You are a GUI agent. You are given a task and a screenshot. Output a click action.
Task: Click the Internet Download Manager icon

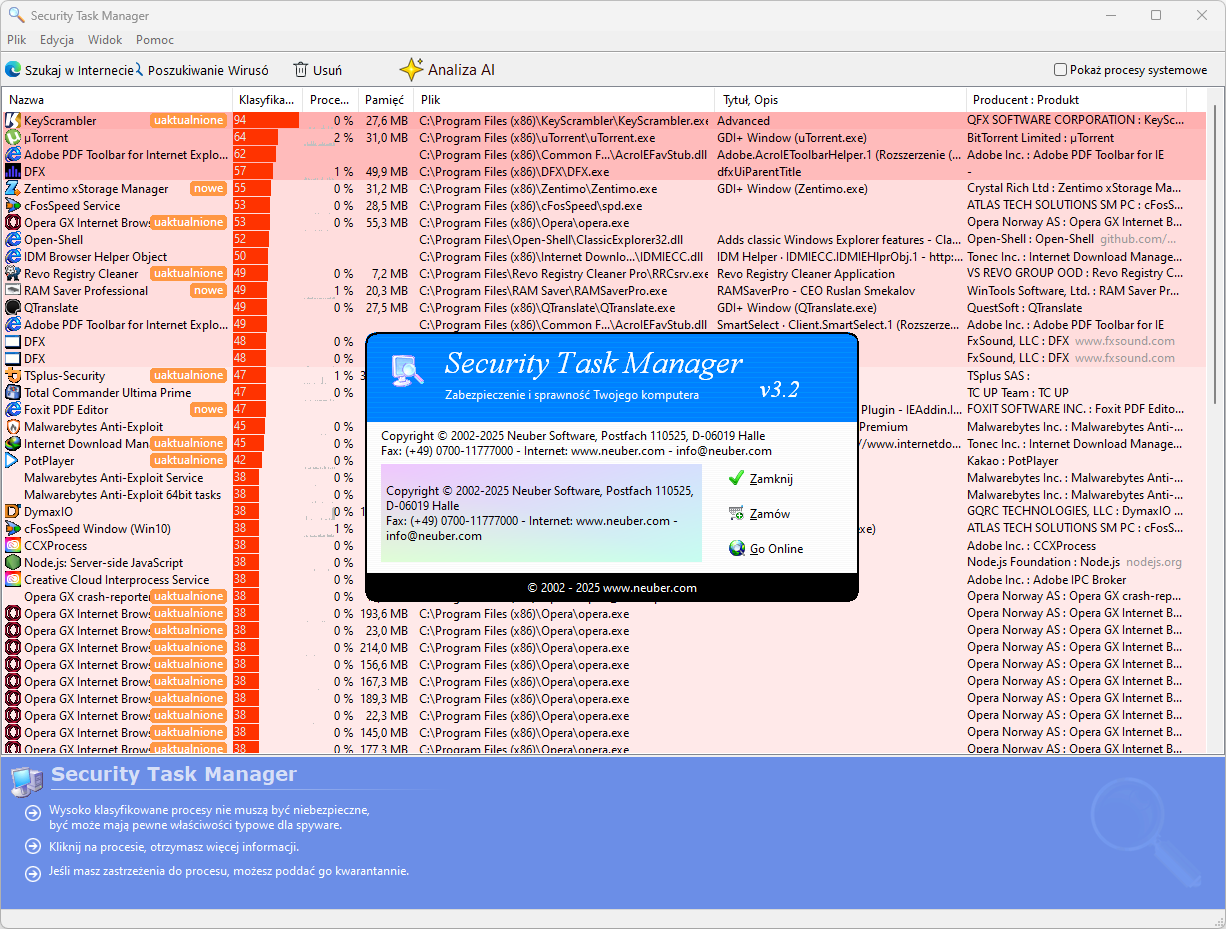pos(13,444)
